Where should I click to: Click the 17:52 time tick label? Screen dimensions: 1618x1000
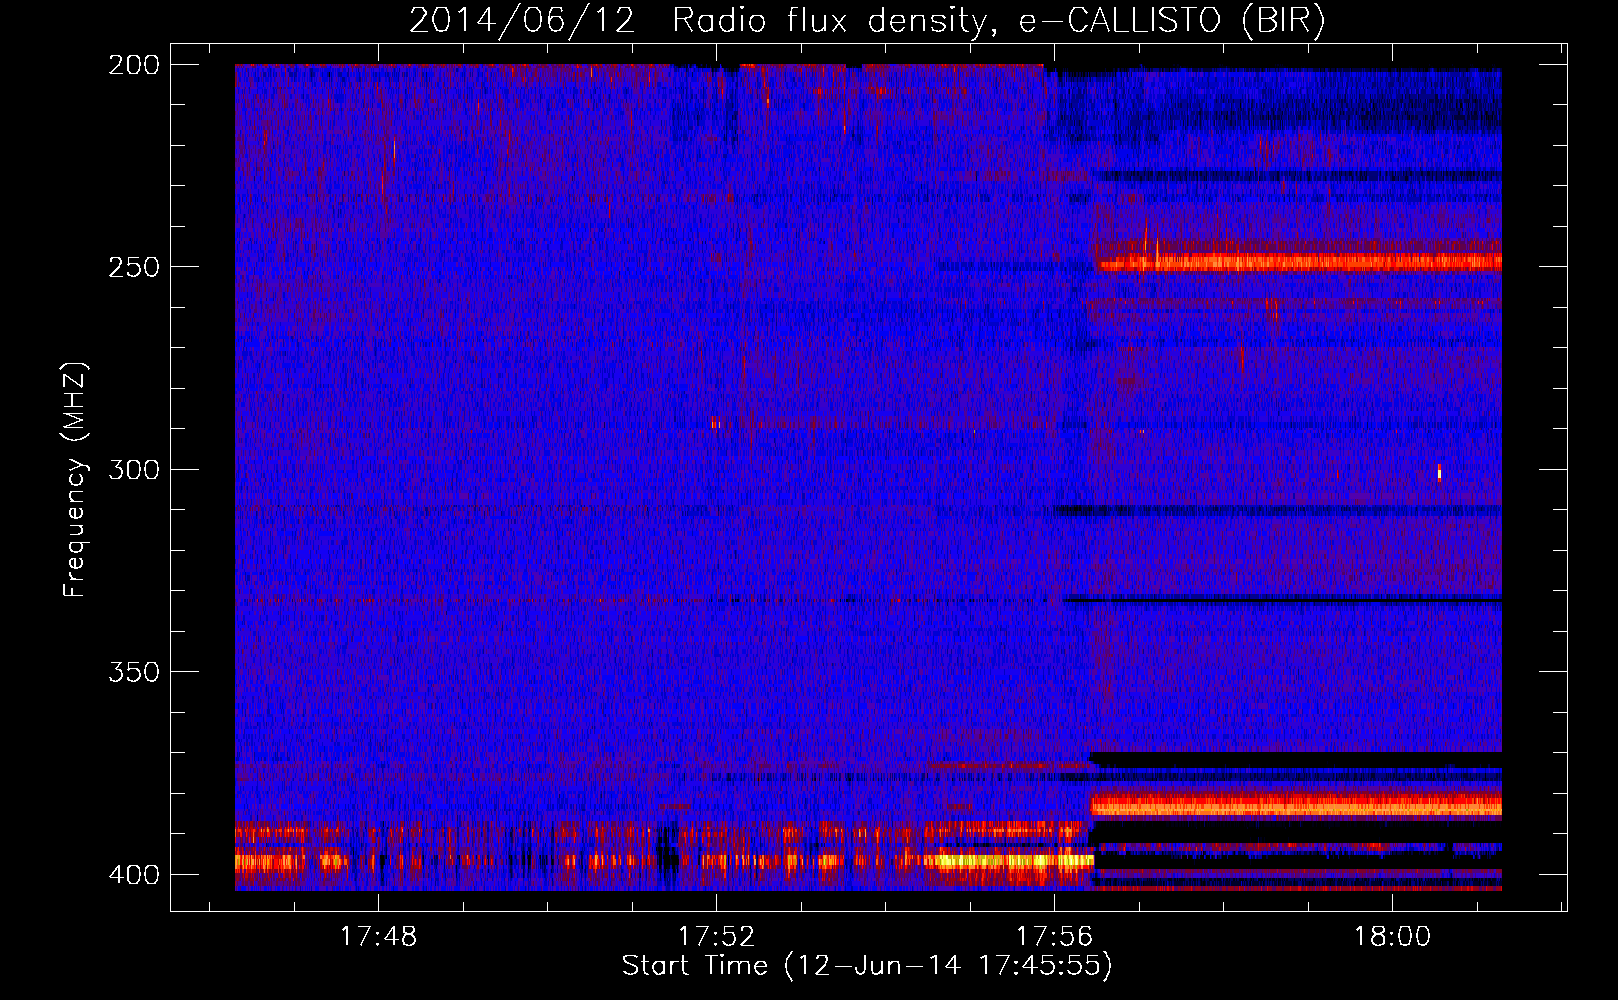click(716, 937)
